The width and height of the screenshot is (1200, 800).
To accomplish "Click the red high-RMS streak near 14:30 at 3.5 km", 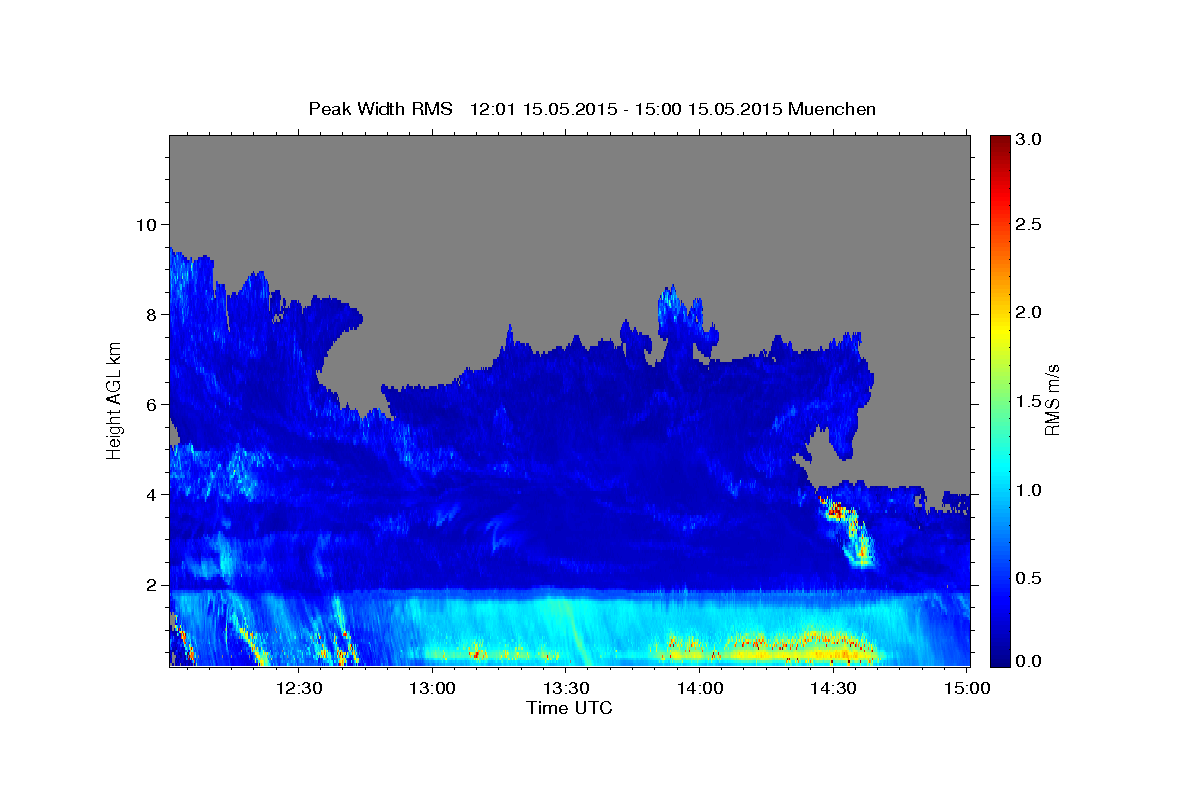I will [837, 511].
